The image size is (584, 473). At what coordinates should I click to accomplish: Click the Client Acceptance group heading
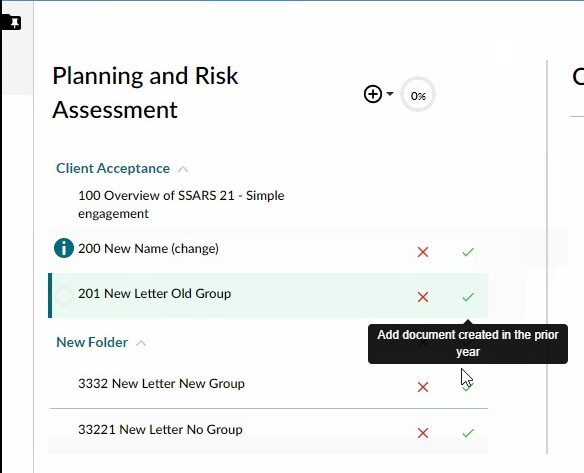click(x=113, y=168)
